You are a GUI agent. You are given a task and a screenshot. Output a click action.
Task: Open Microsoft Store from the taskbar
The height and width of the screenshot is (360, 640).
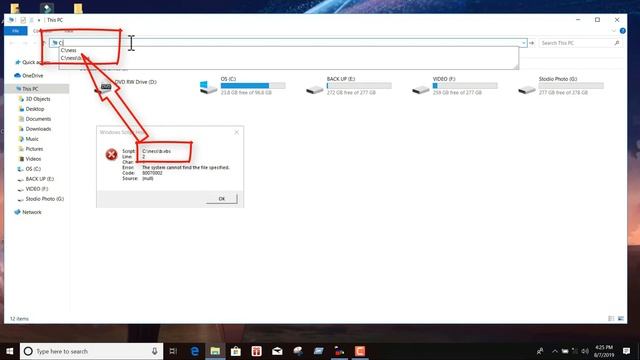click(x=236, y=351)
